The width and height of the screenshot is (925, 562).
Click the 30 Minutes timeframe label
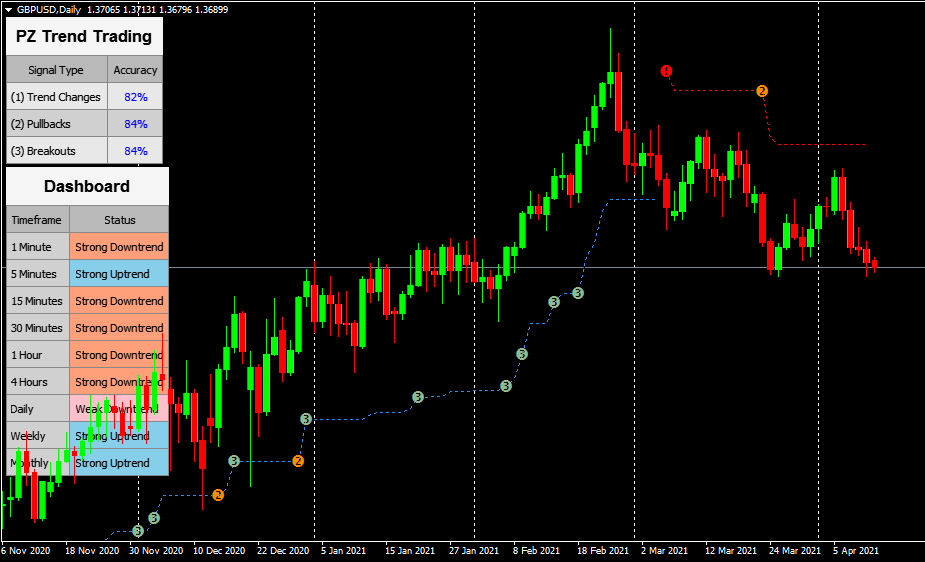tap(37, 328)
